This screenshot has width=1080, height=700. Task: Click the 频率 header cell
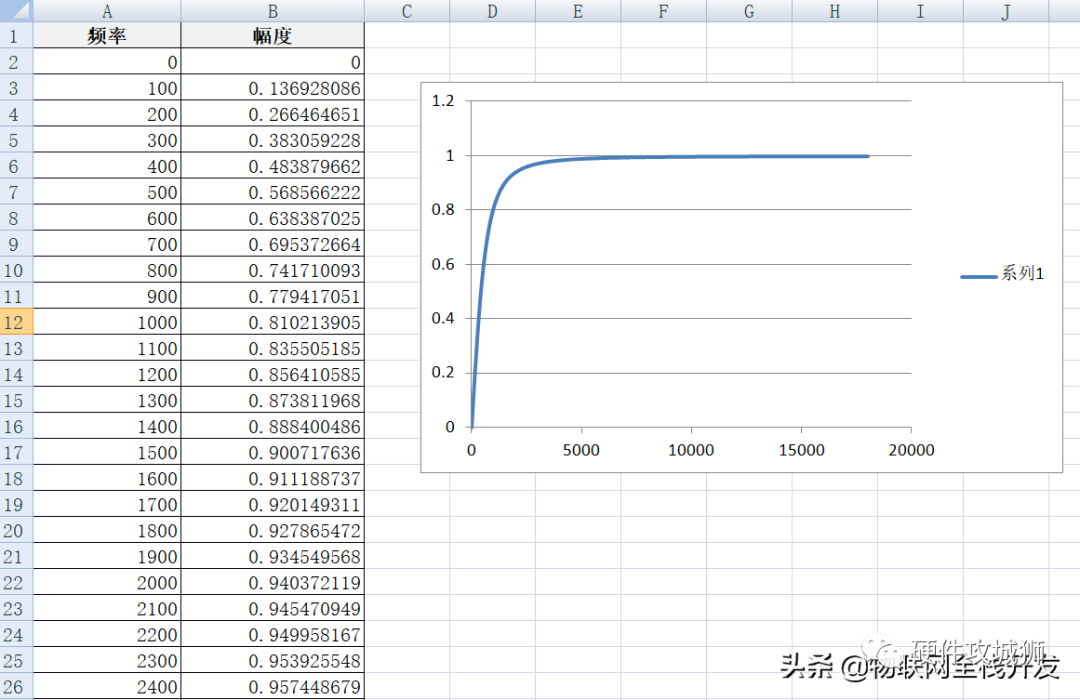[107, 36]
